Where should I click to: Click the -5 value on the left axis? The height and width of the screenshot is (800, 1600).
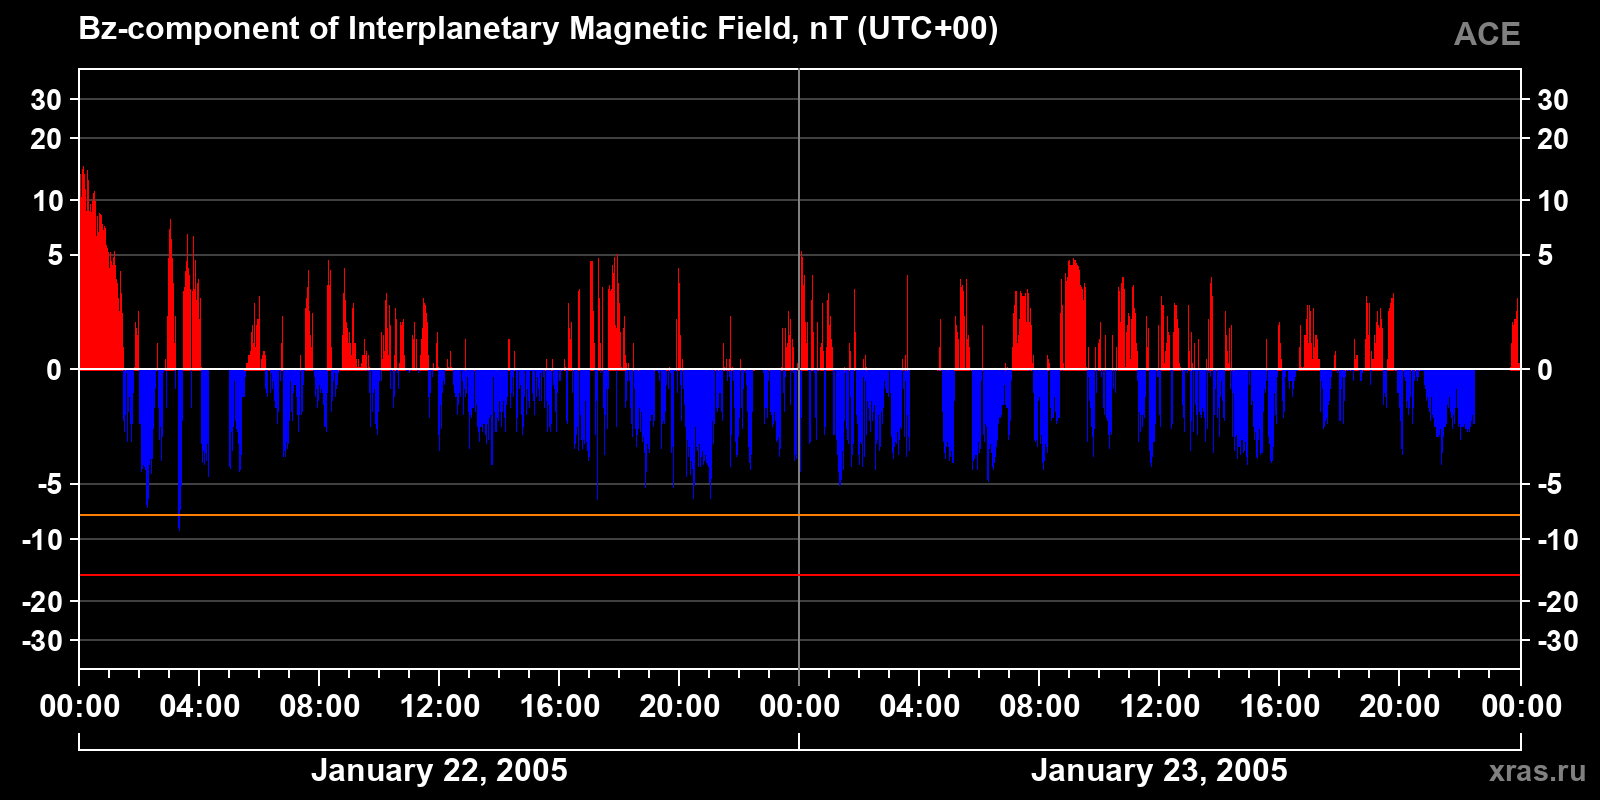click(50, 485)
